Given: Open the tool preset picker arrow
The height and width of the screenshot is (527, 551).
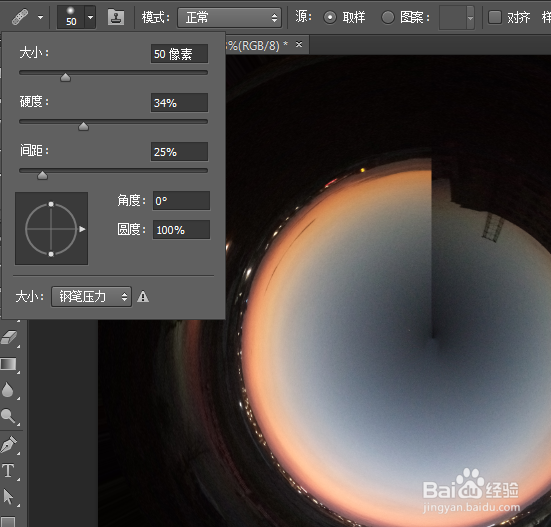Looking at the screenshot, I should (x=41, y=17).
